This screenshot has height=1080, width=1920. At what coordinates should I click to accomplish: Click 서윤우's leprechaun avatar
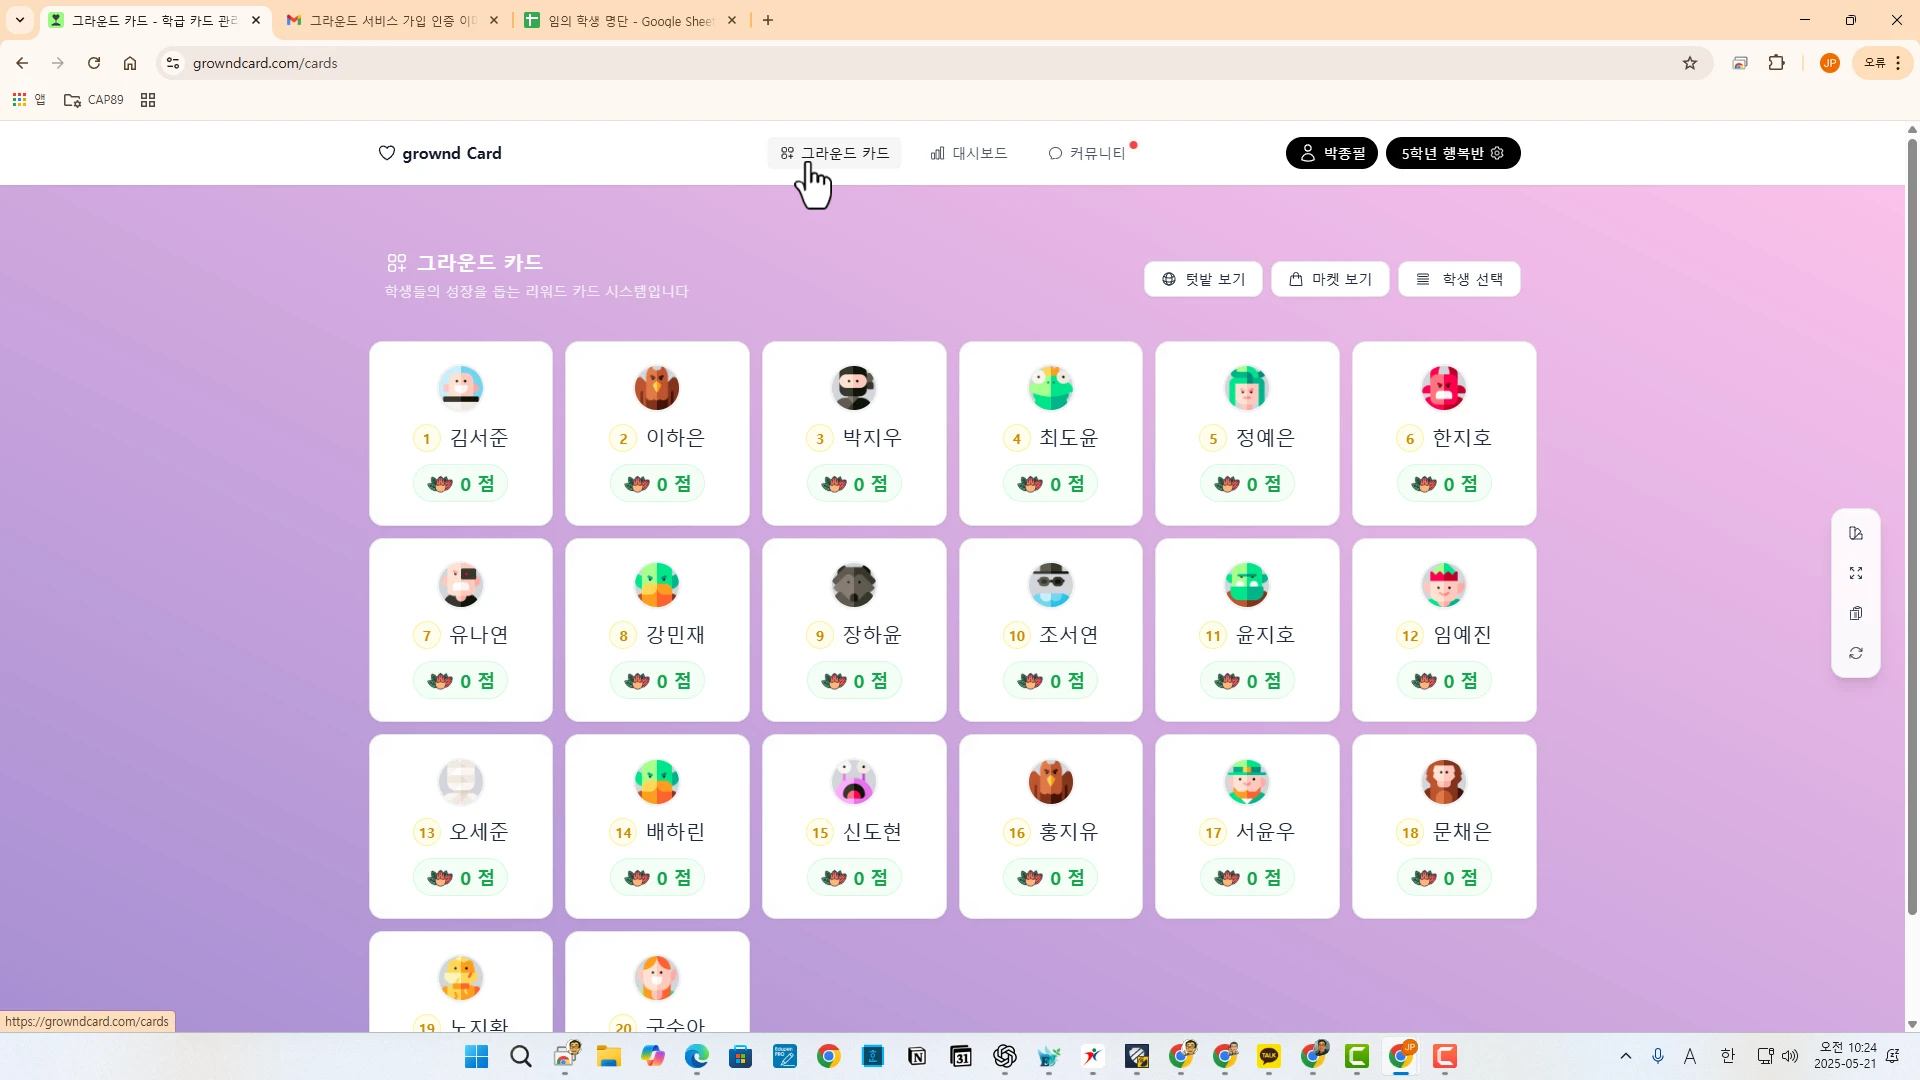point(1247,782)
